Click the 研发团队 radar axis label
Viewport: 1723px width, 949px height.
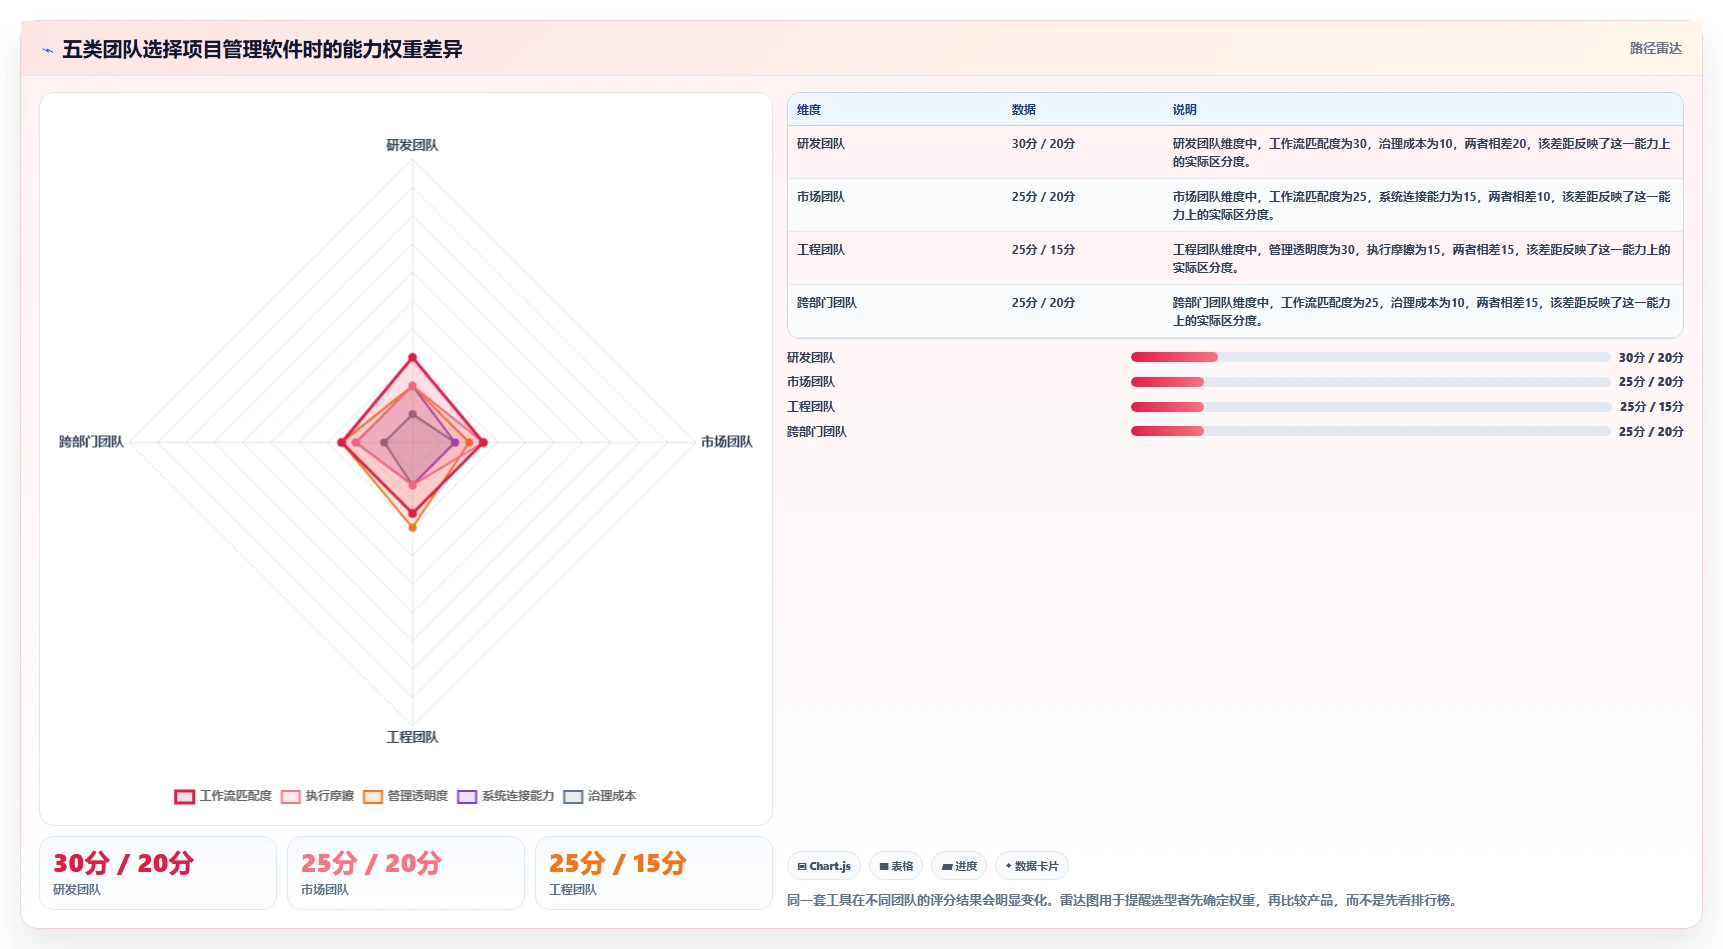click(412, 145)
